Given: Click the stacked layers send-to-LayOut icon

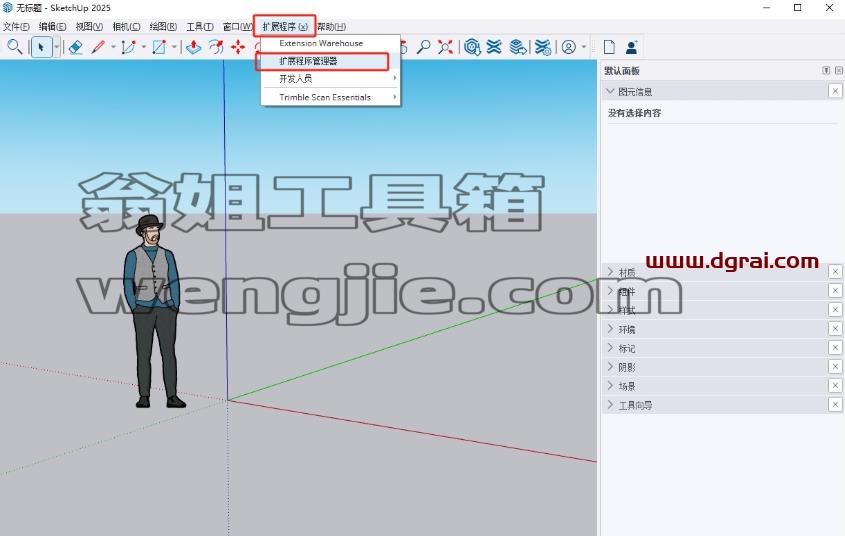Looking at the screenshot, I should [x=518, y=47].
